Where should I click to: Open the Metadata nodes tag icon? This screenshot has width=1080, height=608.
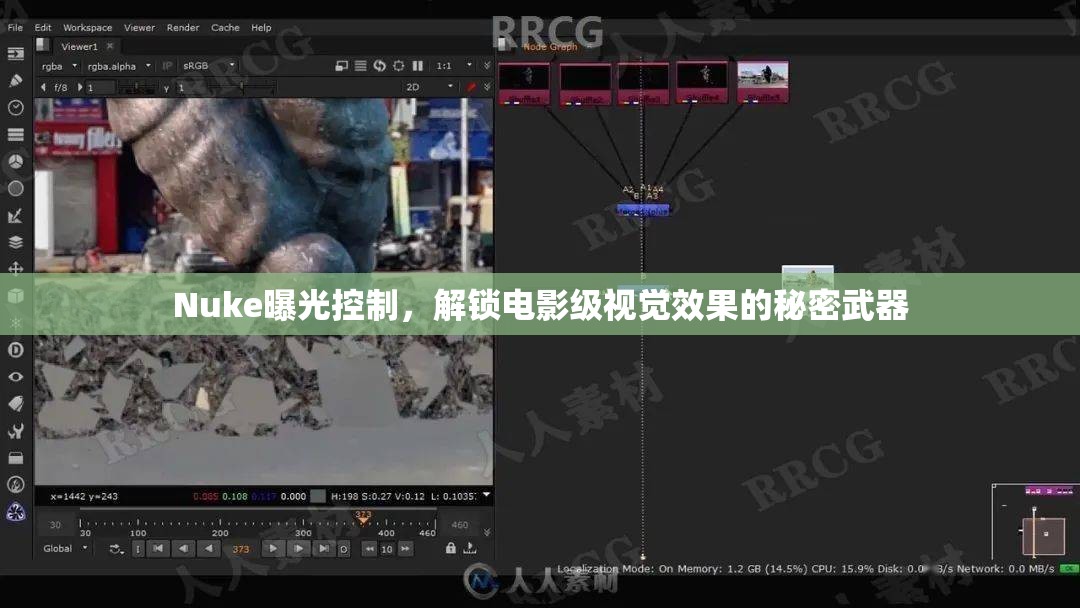(x=15, y=403)
